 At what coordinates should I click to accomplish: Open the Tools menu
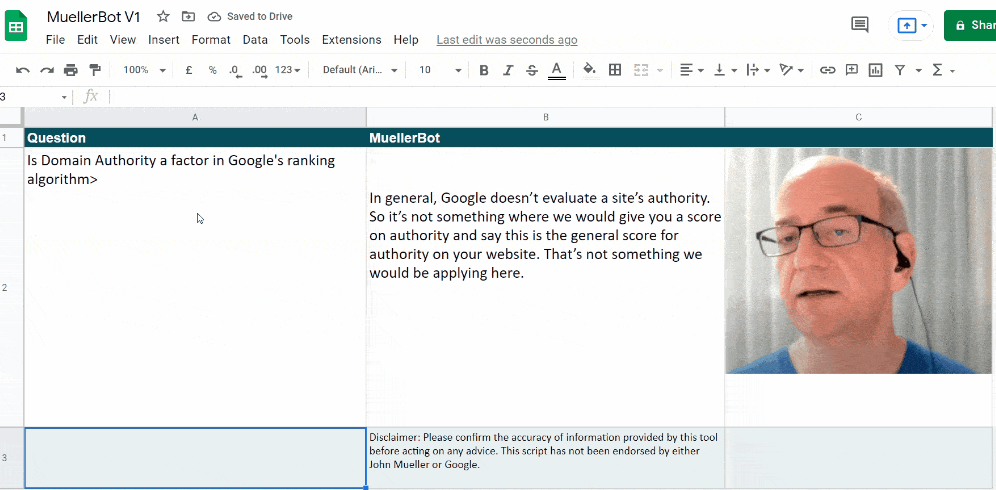click(x=295, y=39)
